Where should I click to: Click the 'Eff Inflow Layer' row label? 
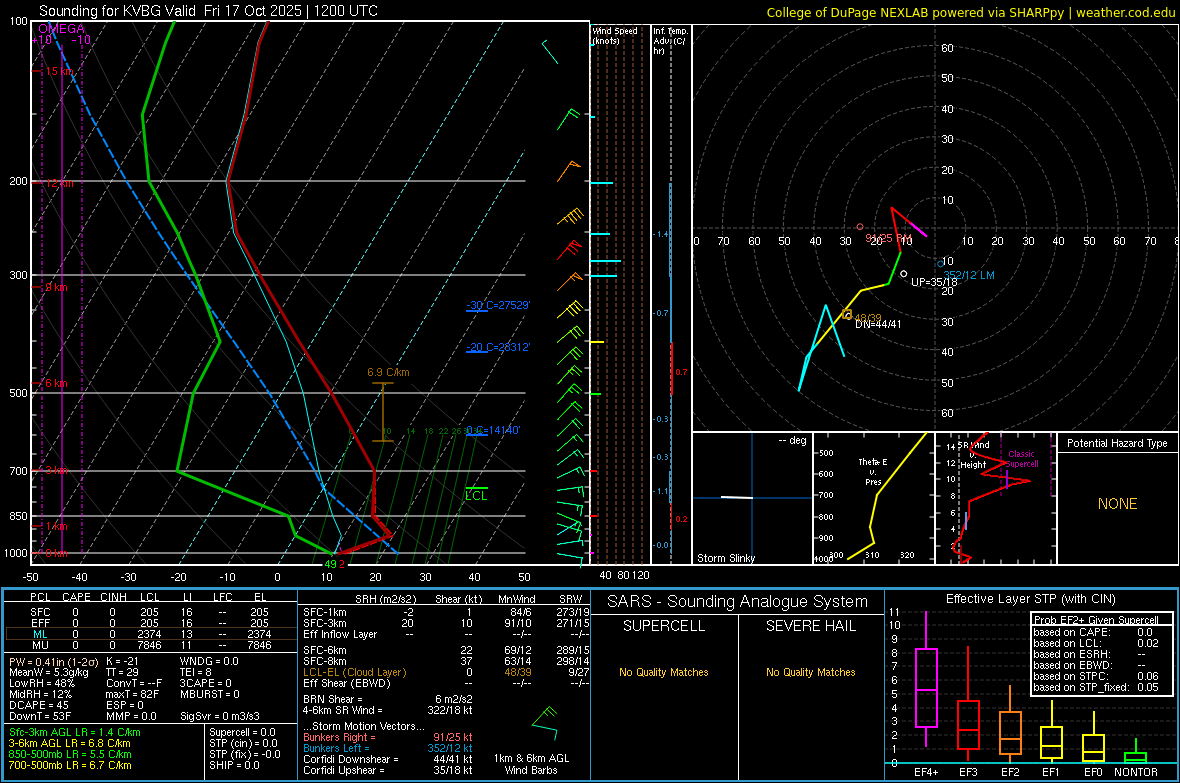(340, 634)
